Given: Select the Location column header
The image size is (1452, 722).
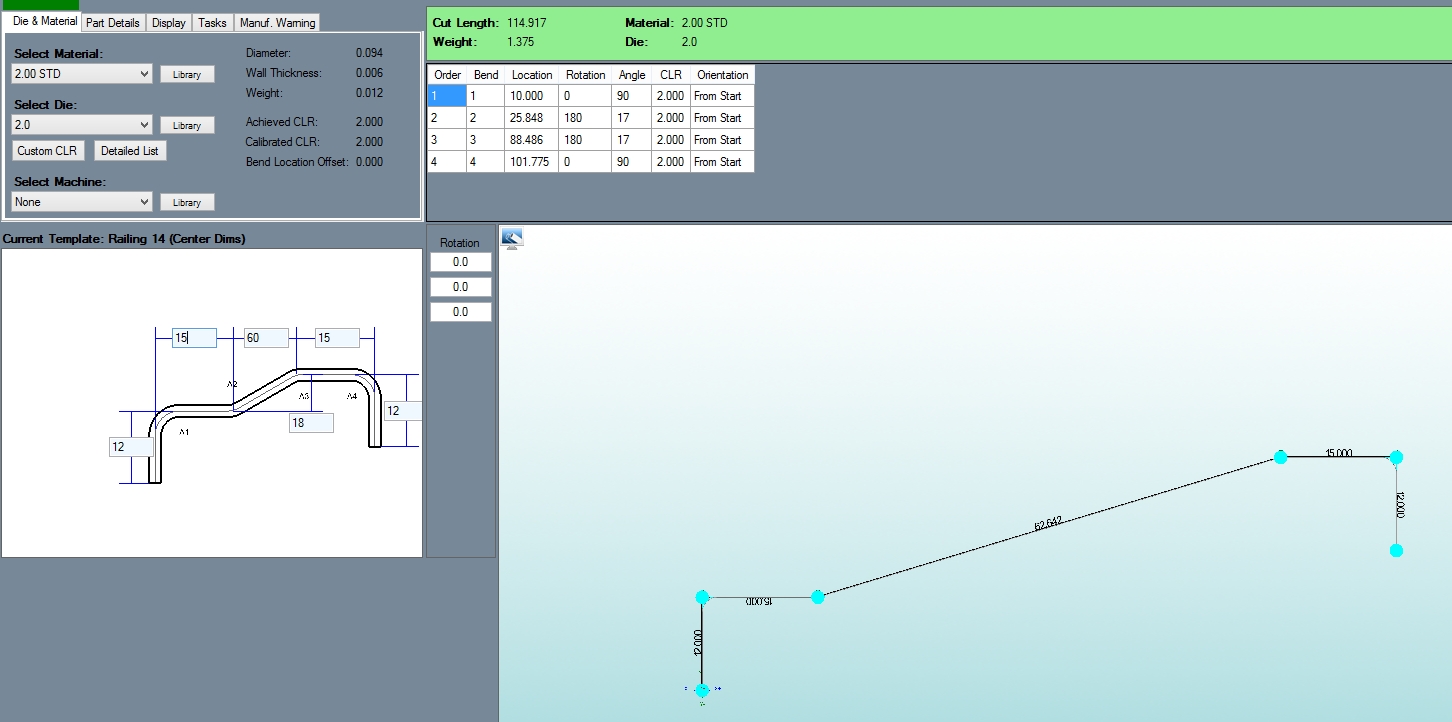Looking at the screenshot, I should click(532, 75).
